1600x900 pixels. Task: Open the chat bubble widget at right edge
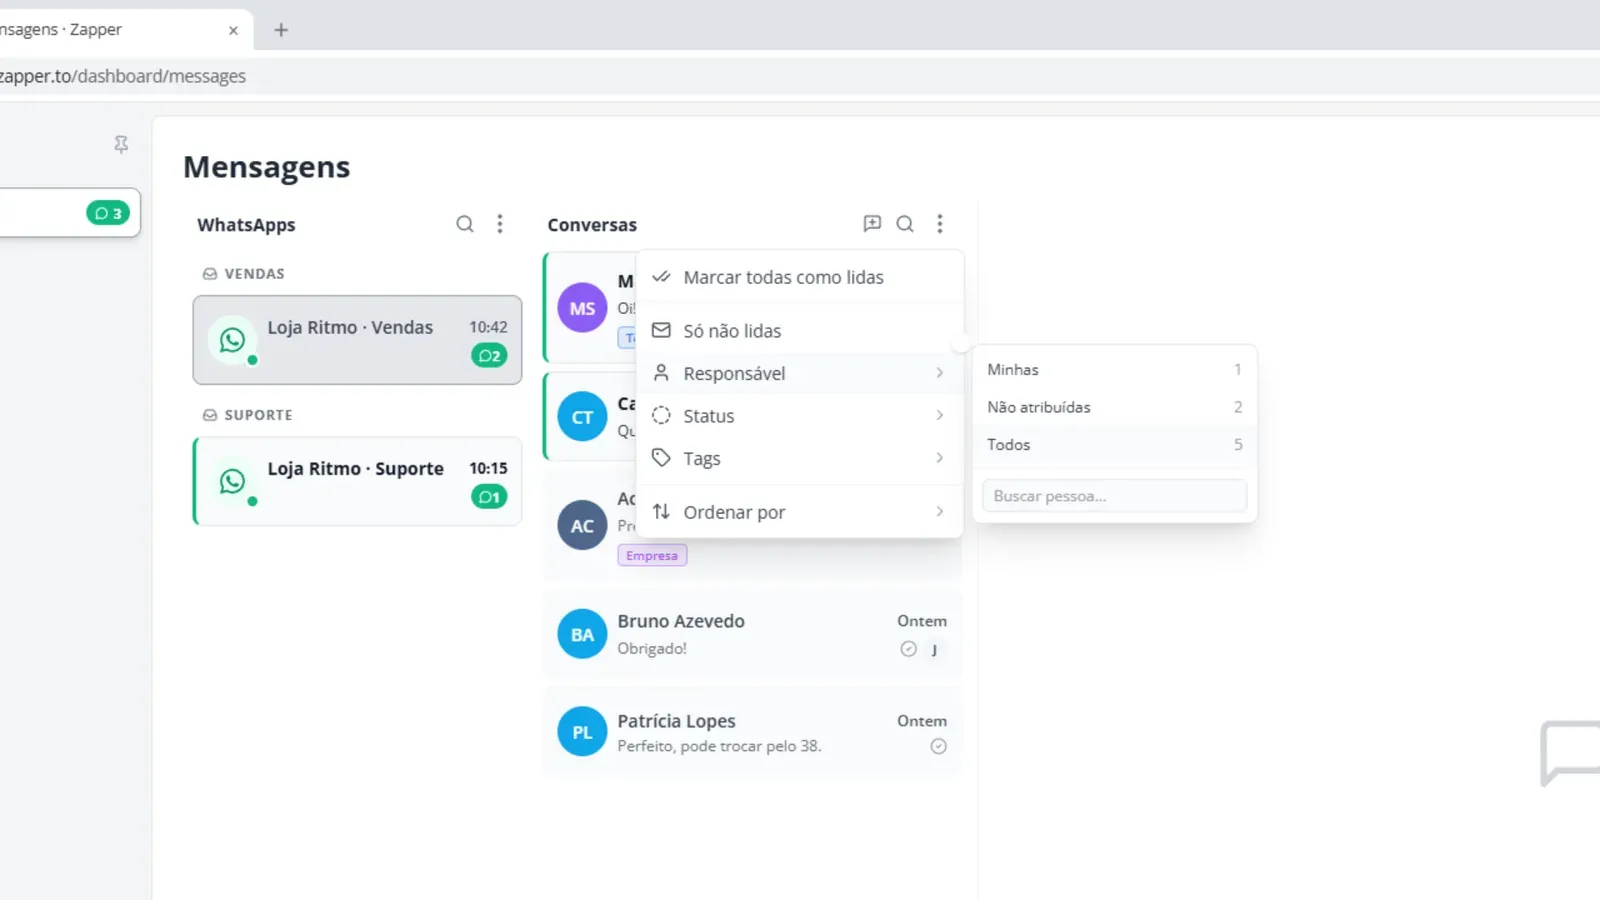[1570, 753]
